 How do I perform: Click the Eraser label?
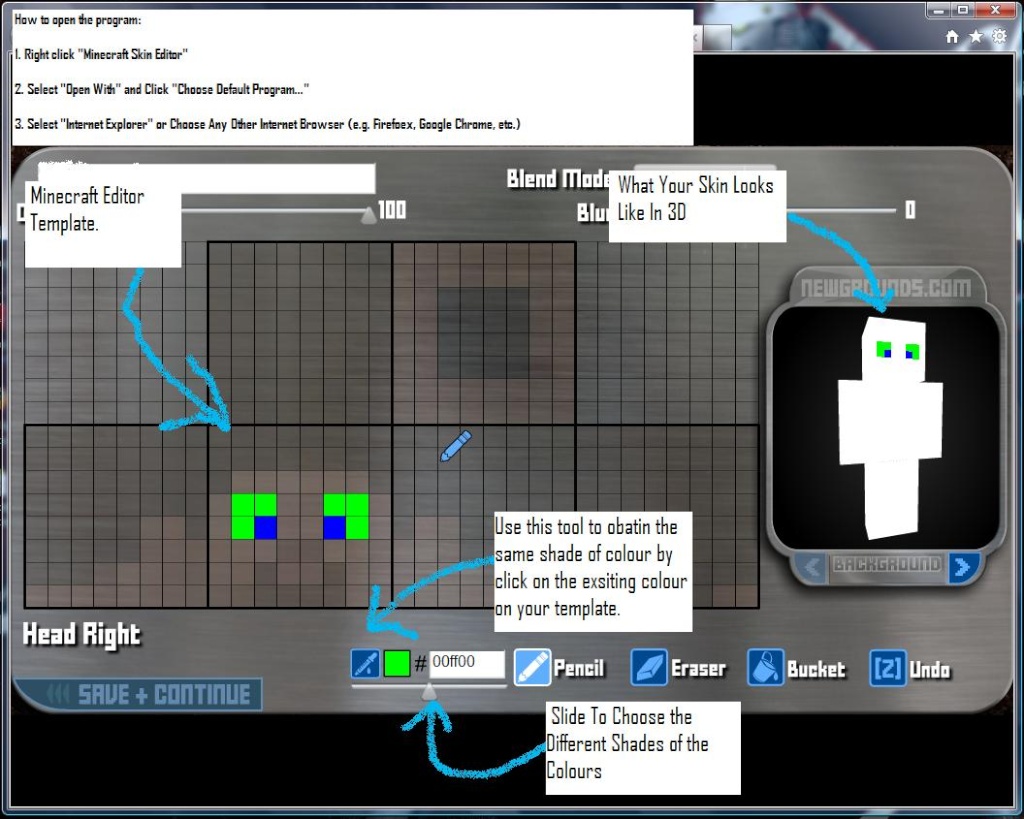pyautogui.click(x=698, y=669)
